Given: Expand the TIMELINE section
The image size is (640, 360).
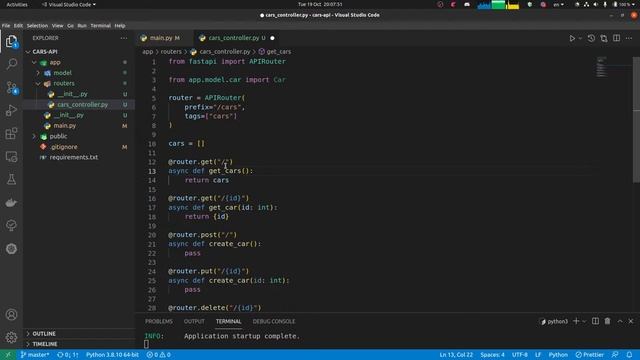Looking at the screenshot, I should pyautogui.click(x=44, y=344).
